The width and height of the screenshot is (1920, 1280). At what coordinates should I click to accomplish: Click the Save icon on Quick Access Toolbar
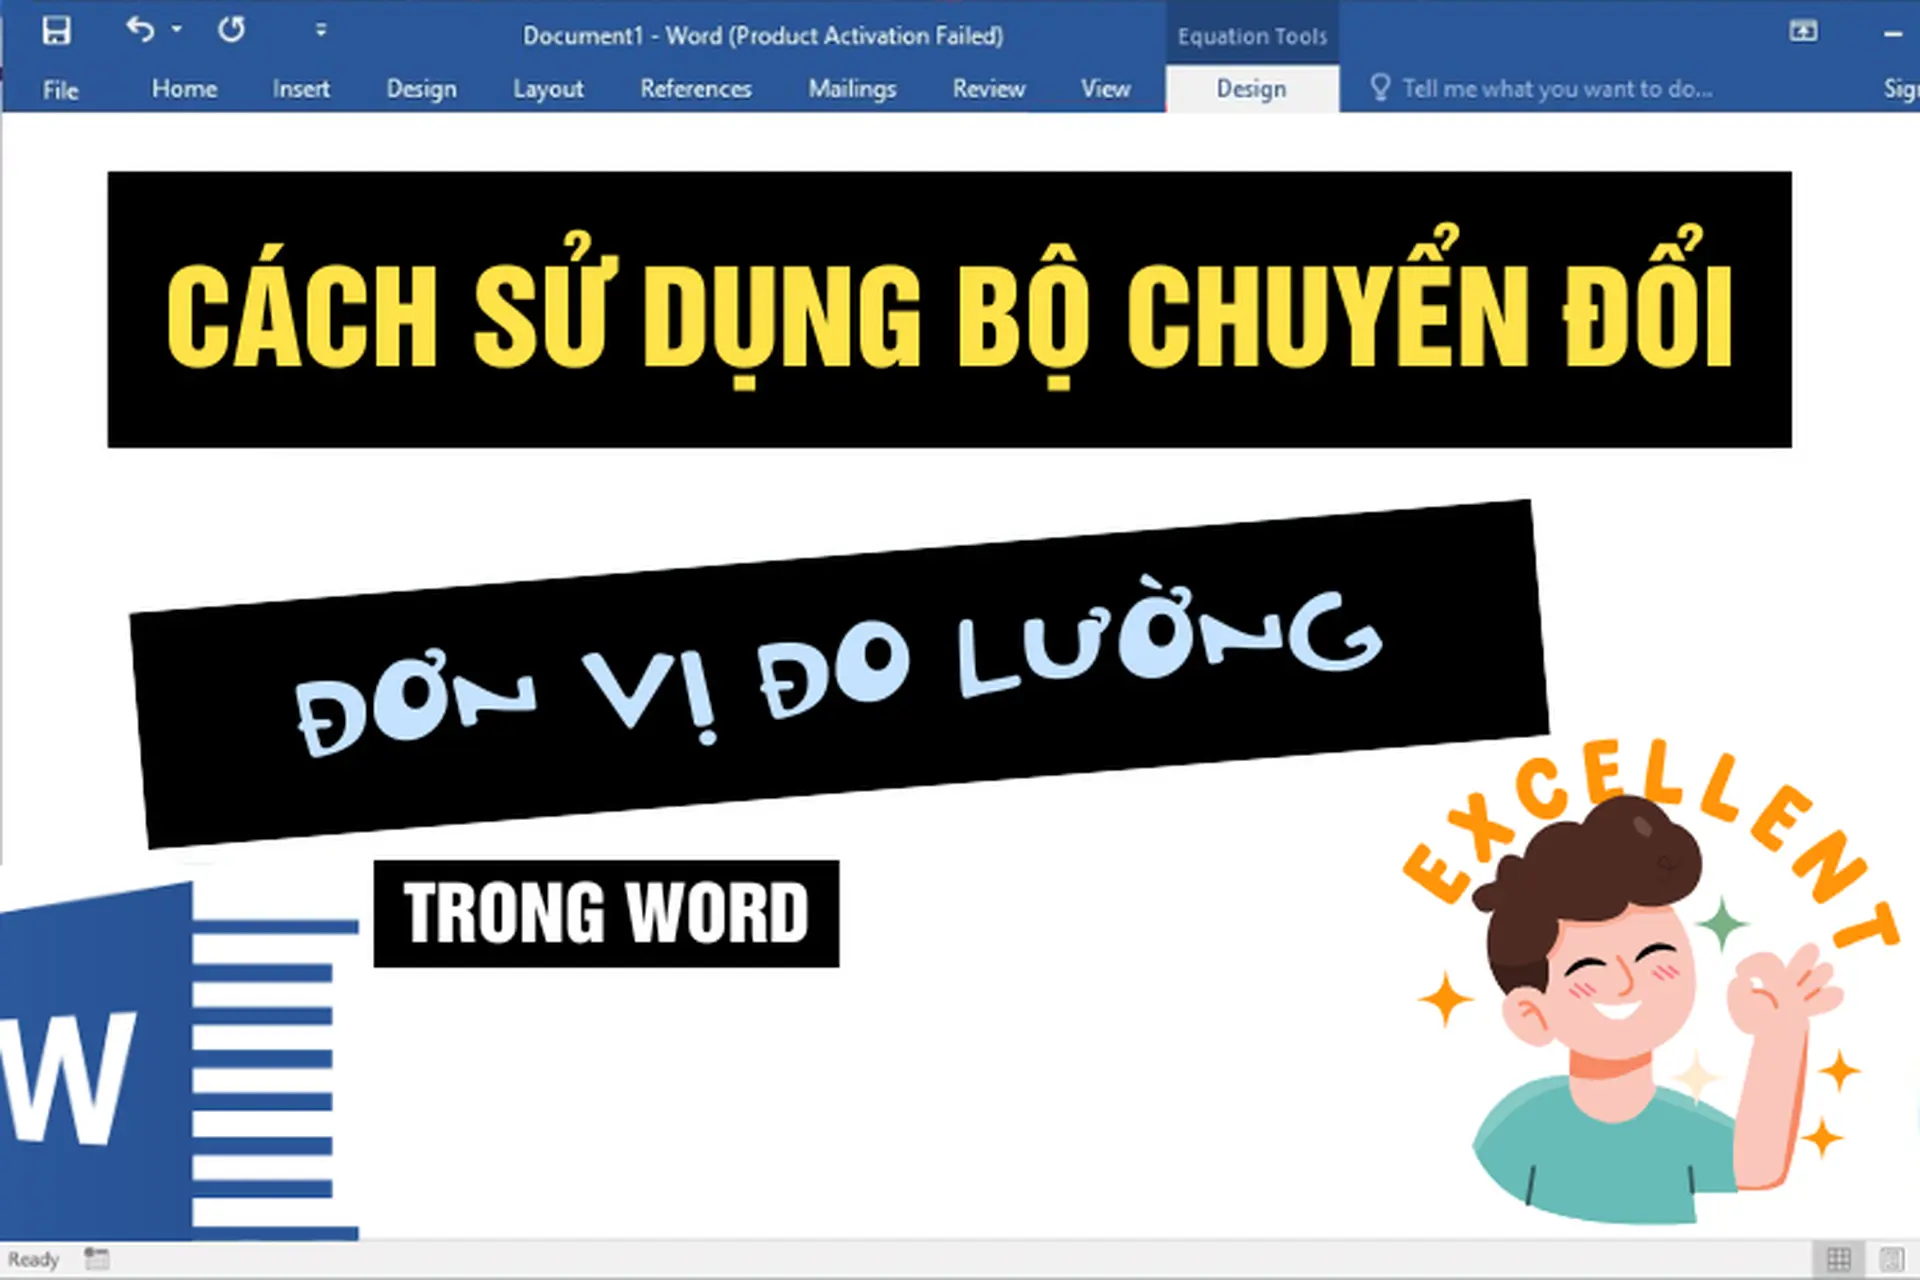pyautogui.click(x=55, y=31)
